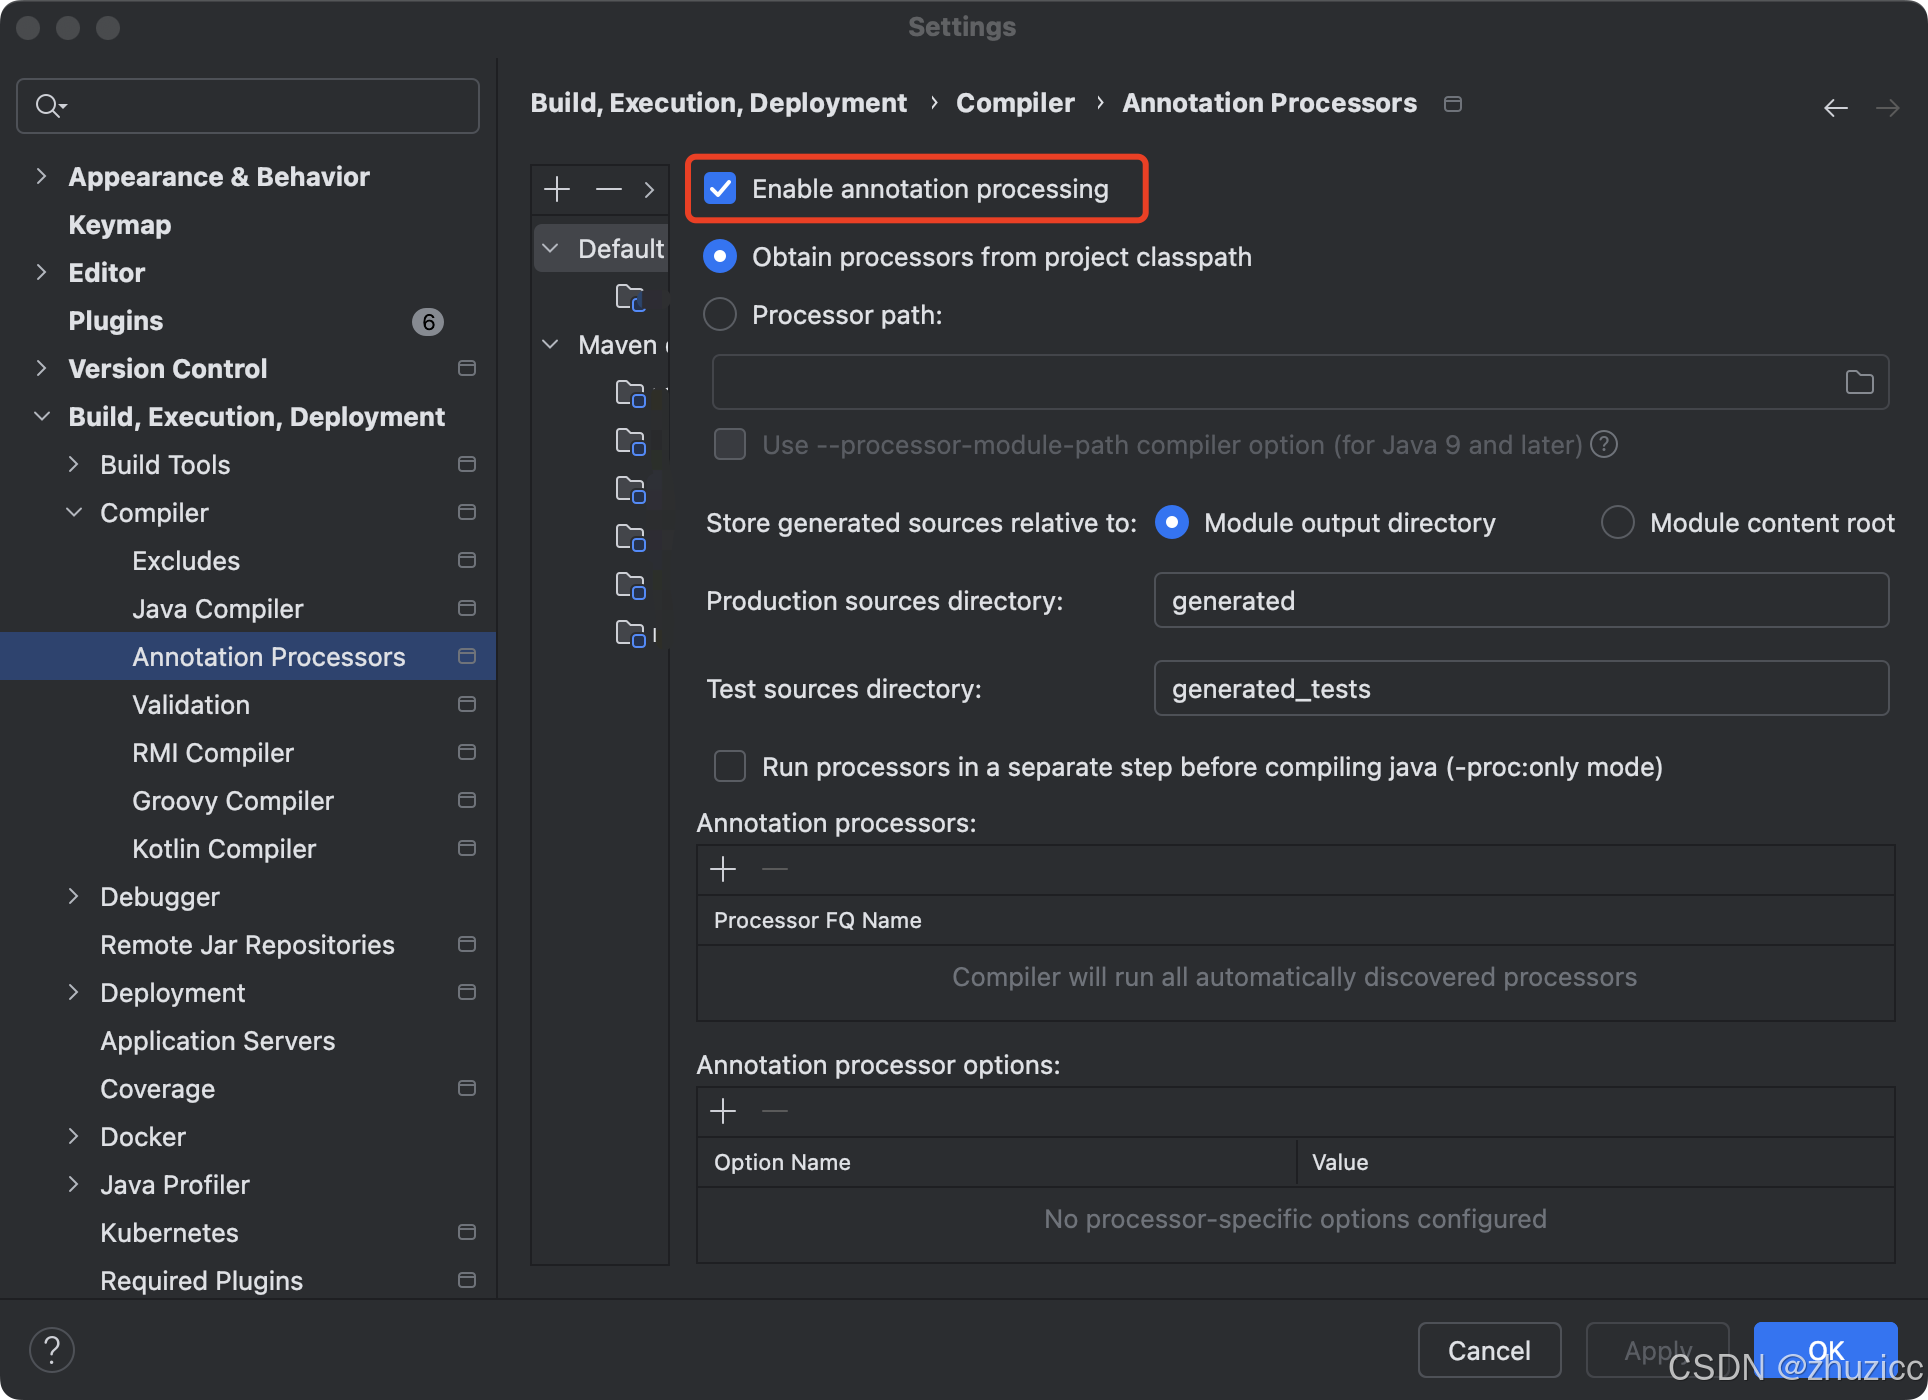Add an annotation processor option
The width and height of the screenshot is (1928, 1400).
[x=722, y=1111]
